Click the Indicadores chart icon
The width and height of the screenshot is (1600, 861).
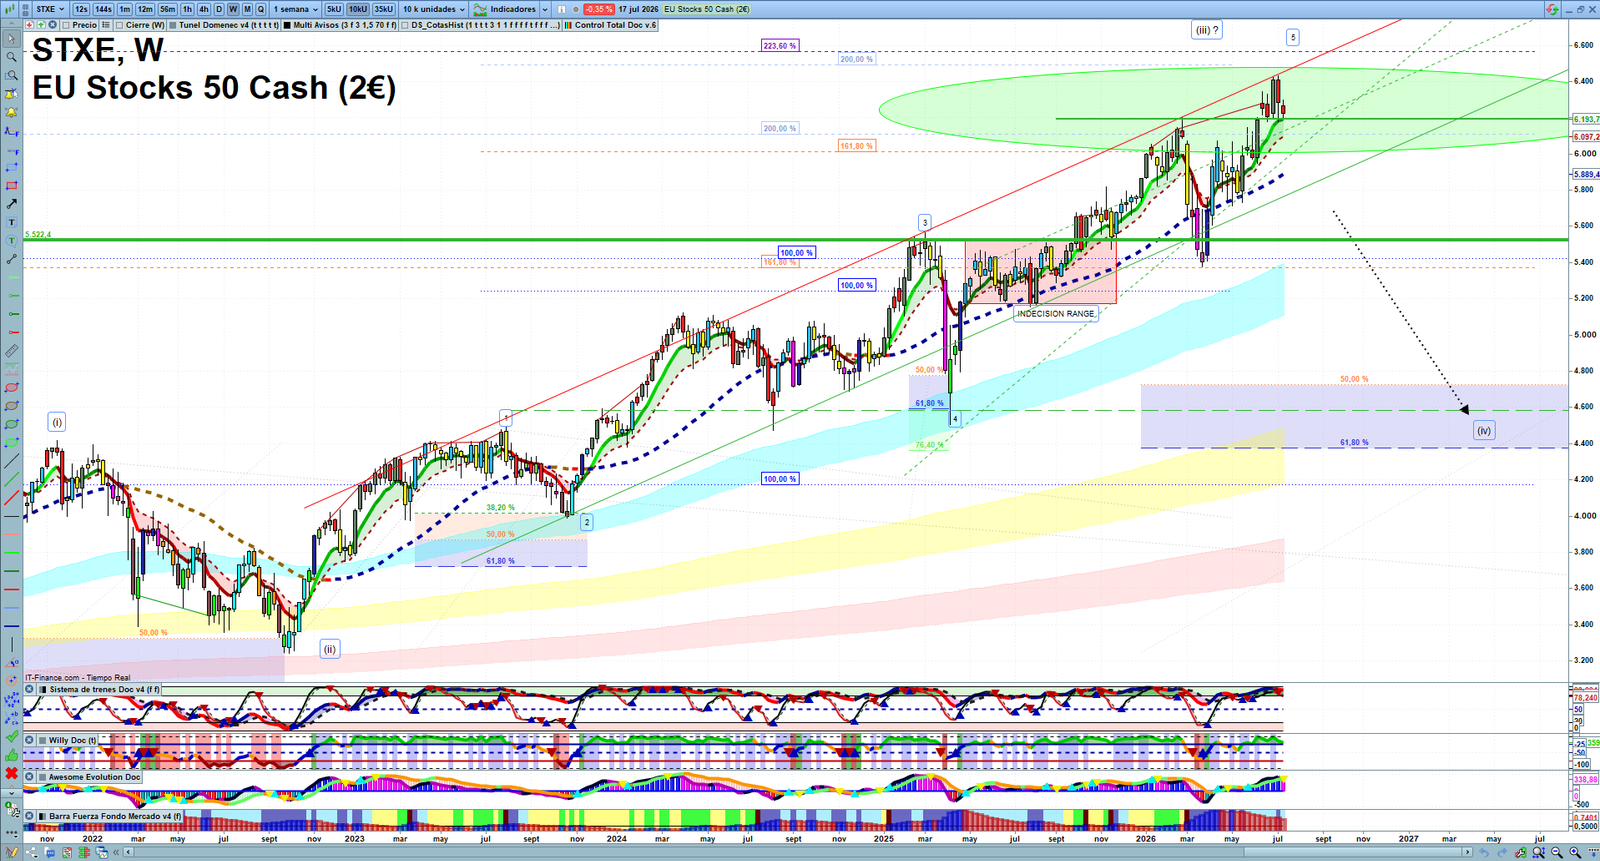(481, 9)
